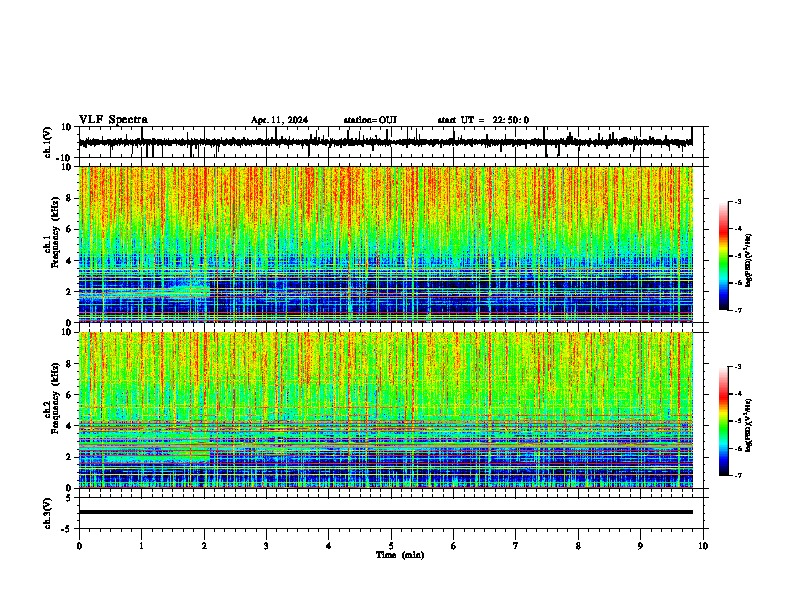
Task: Click the "ch.1(V)" vertical axis label
Action: (x=48, y=142)
